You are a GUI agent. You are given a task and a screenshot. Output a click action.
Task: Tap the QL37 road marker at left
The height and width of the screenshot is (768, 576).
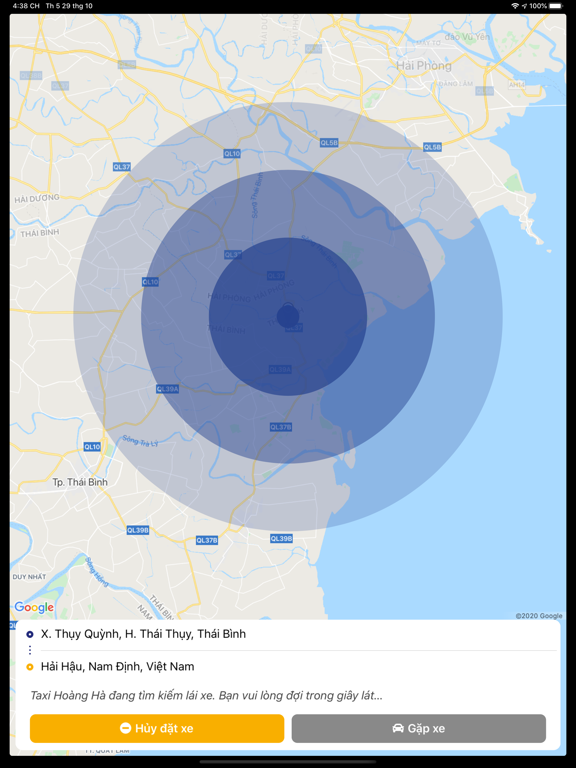121,167
